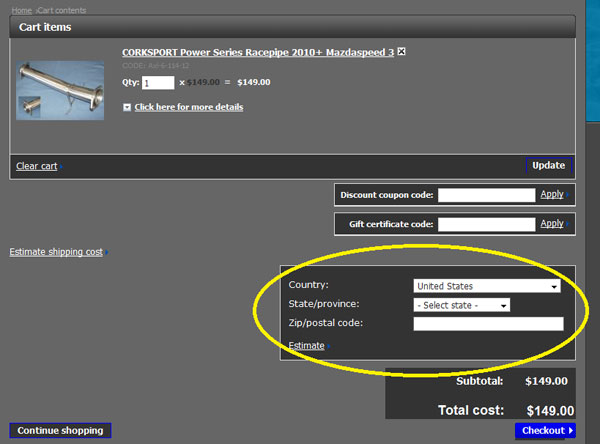The width and height of the screenshot is (600, 444).
Task: Go to Home via the breadcrumb
Action: pos(19,9)
